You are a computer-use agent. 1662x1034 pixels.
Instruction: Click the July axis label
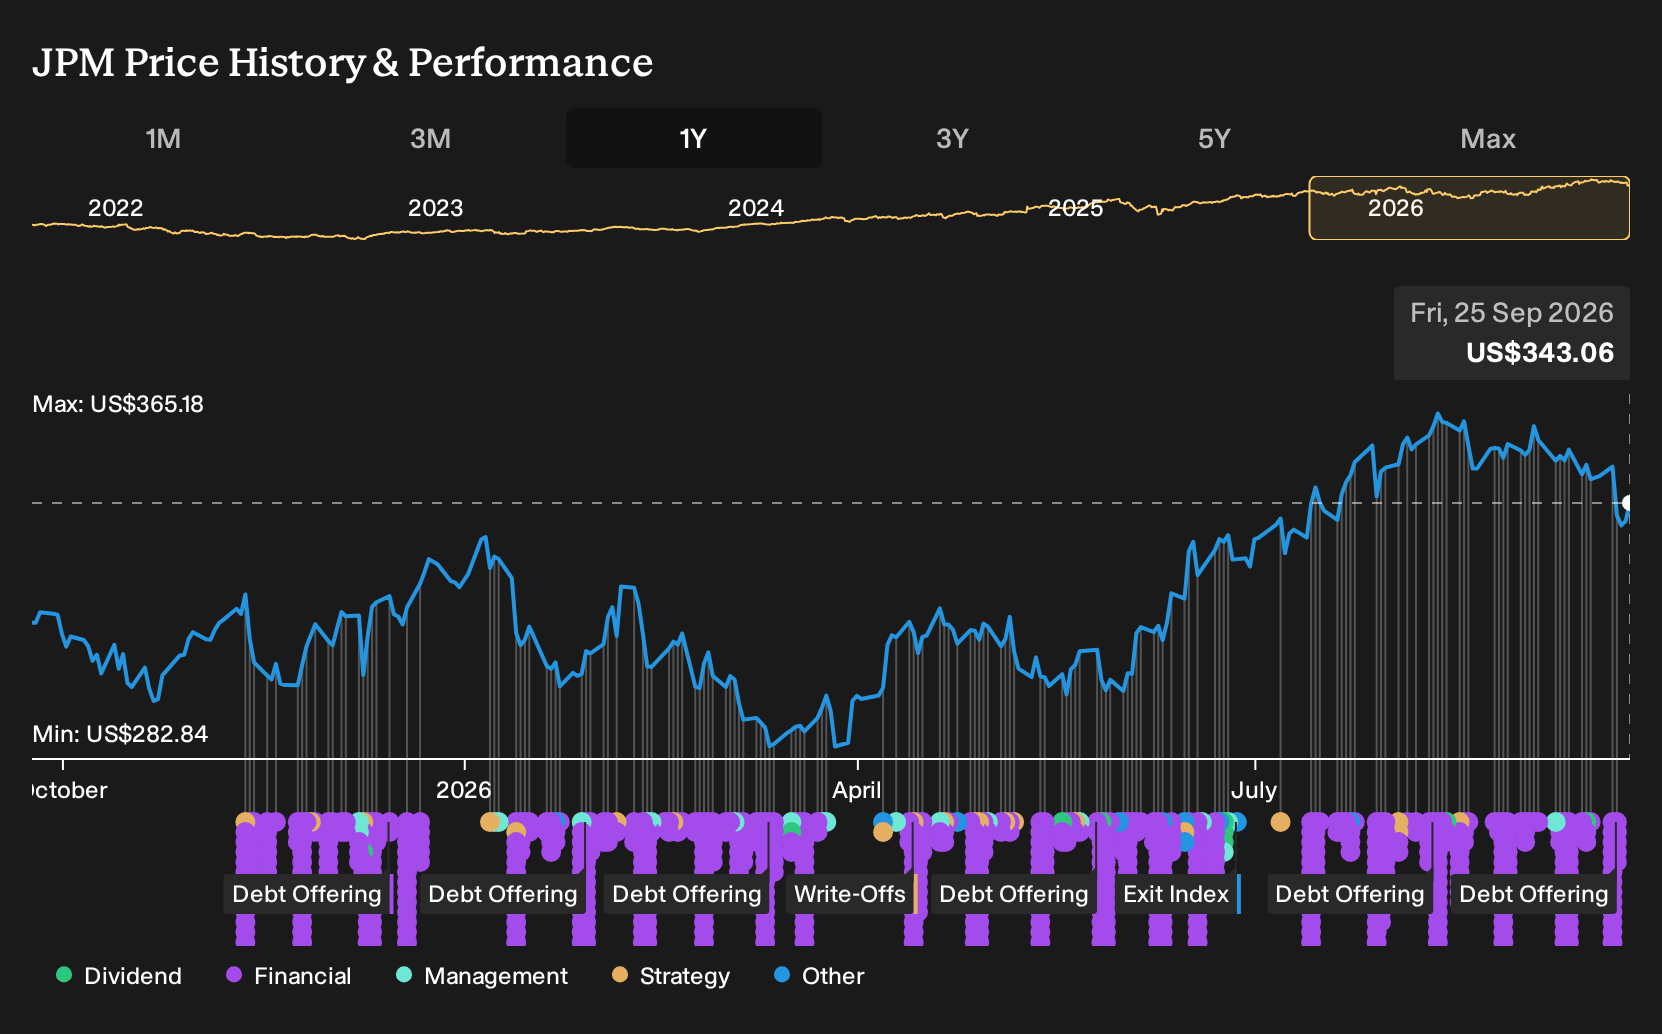tap(1254, 790)
